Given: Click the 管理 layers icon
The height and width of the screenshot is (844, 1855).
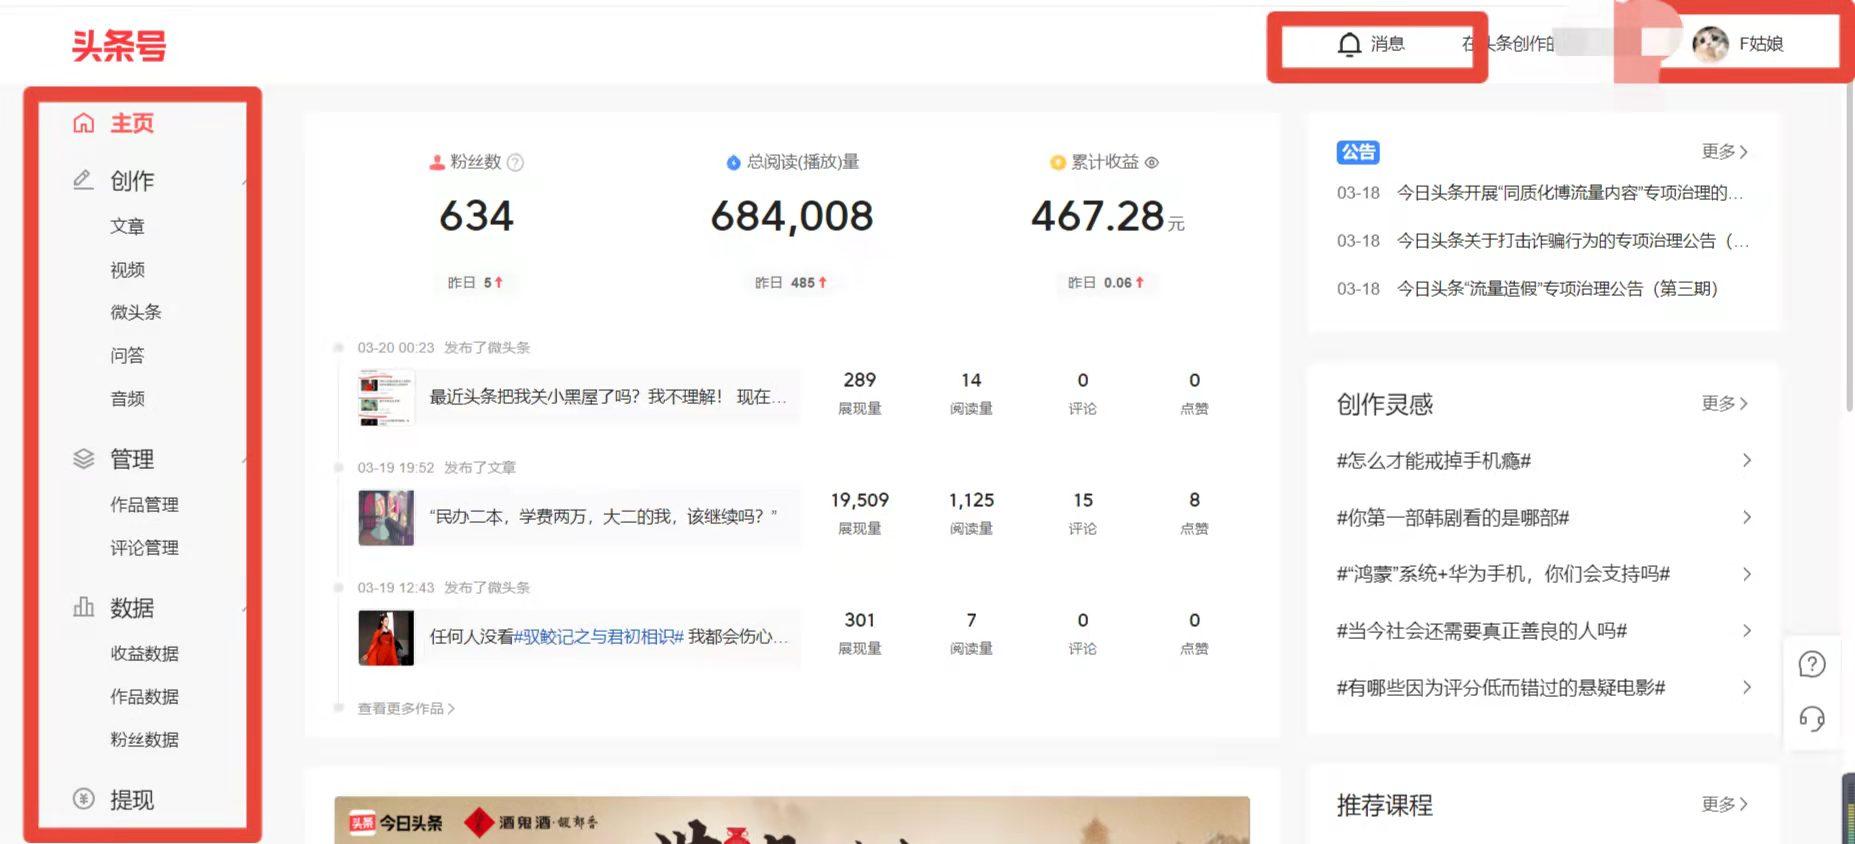Looking at the screenshot, I should [x=83, y=459].
